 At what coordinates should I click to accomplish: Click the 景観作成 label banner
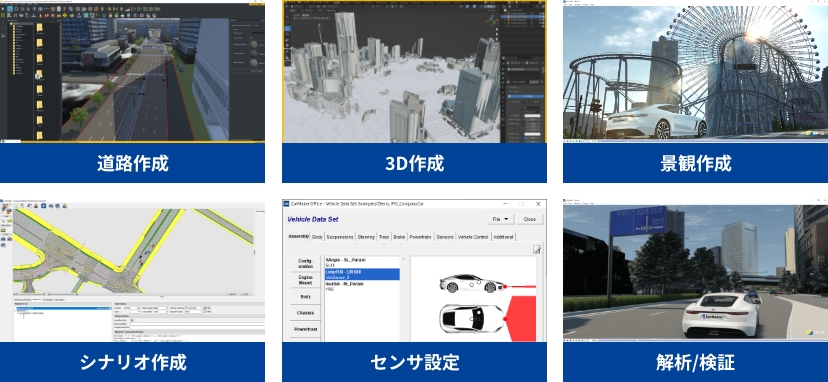coord(695,163)
